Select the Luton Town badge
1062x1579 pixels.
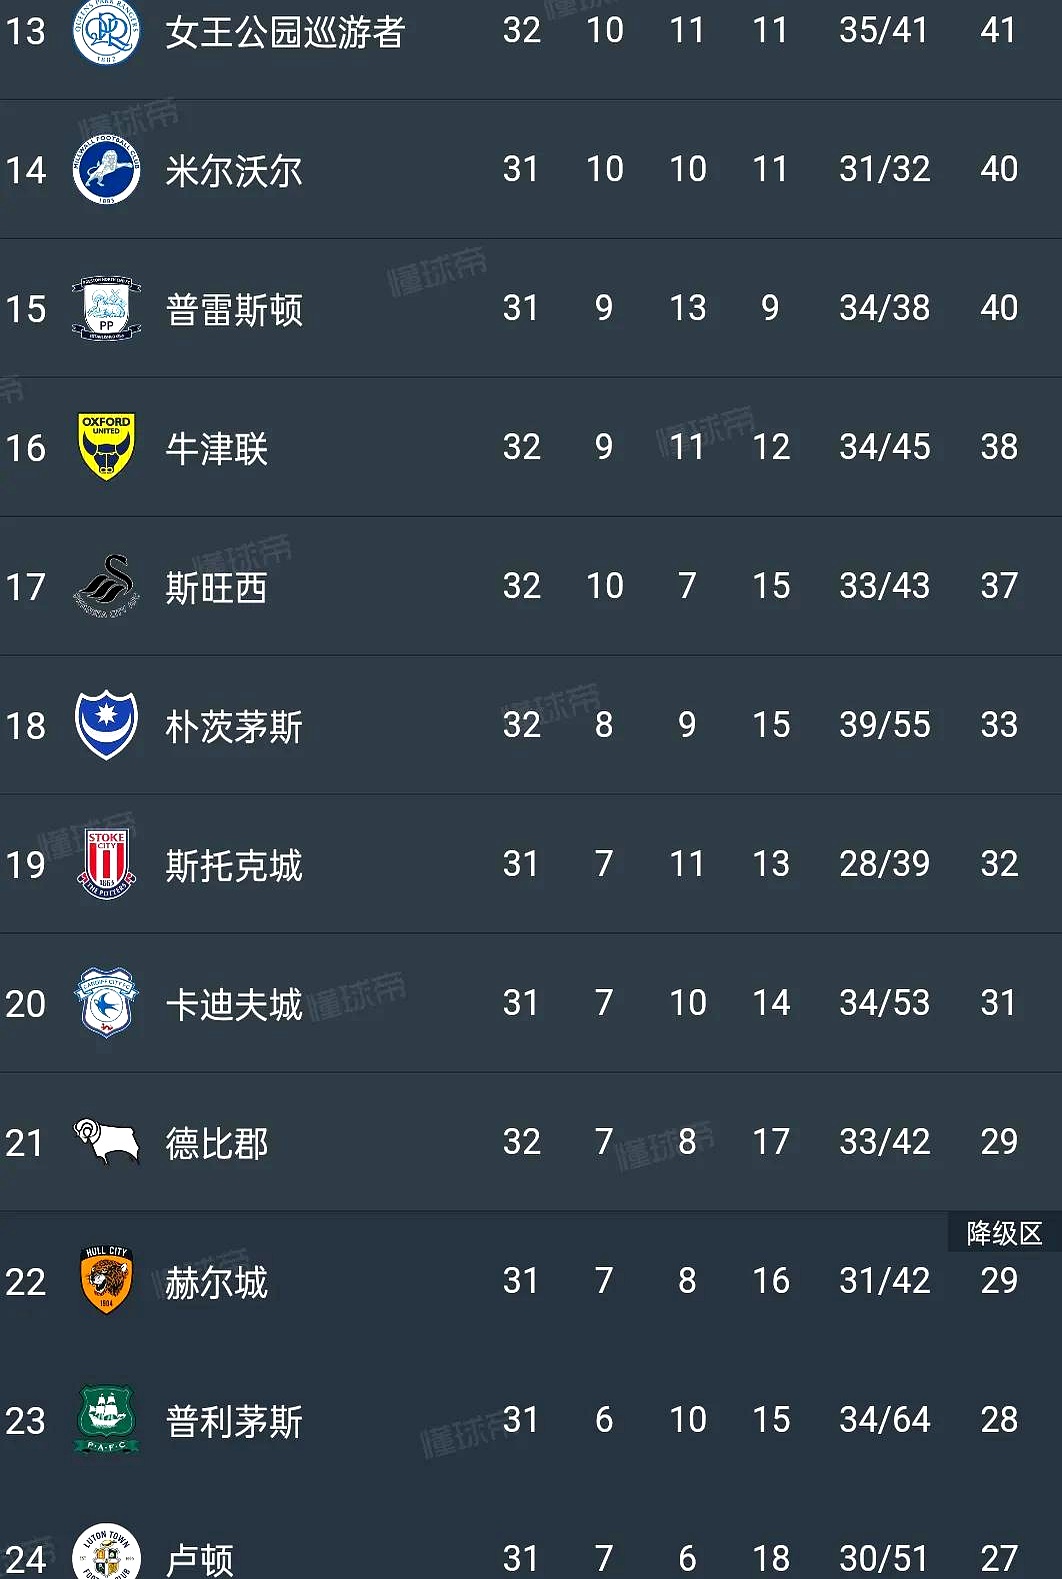click(106, 1555)
